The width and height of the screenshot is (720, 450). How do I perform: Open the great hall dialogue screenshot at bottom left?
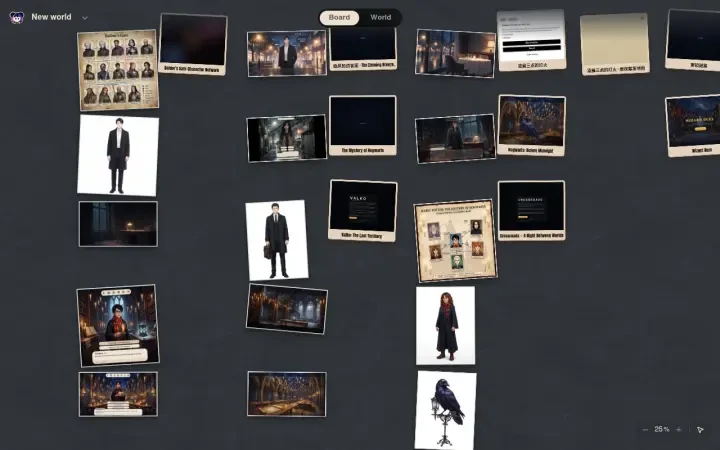118,394
